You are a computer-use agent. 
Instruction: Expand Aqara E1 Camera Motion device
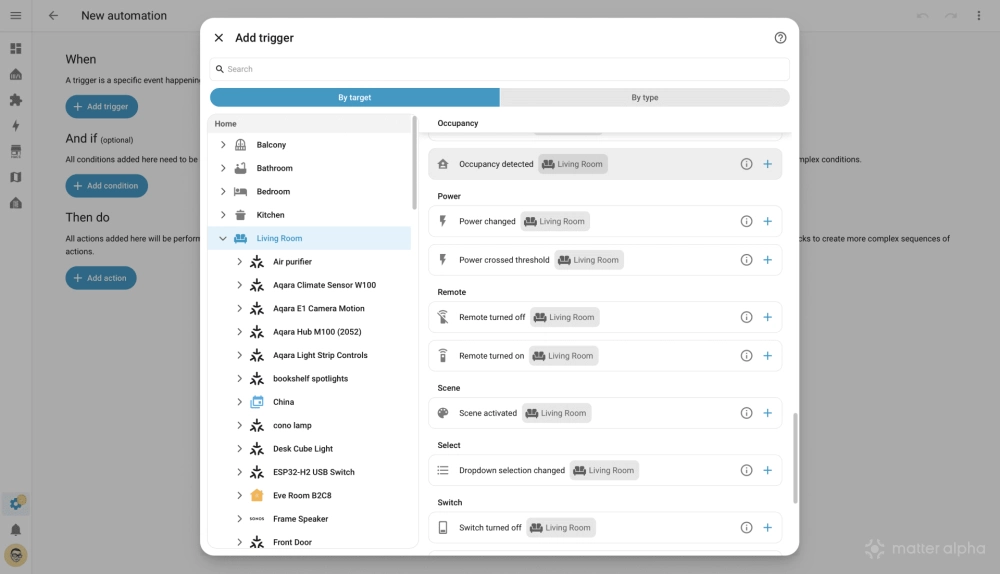coord(239,309)
